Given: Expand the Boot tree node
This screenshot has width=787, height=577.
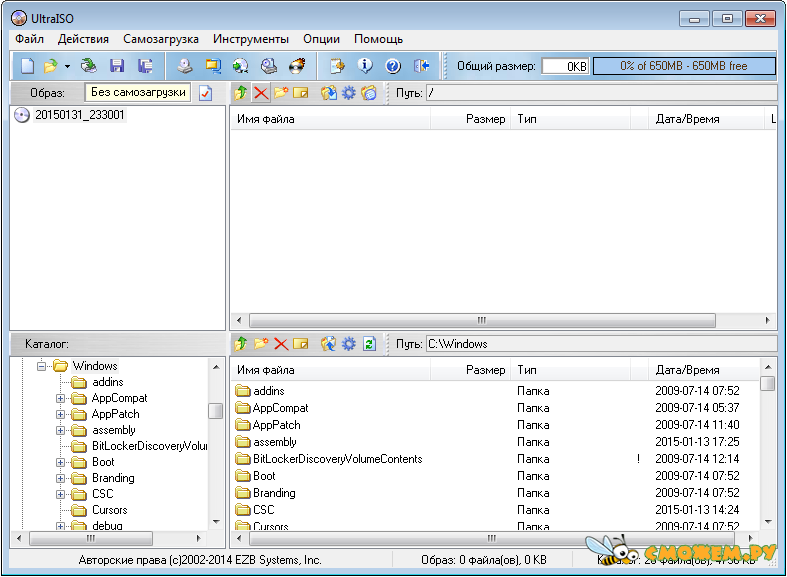Looking at the screenshot, I should 60,462.
